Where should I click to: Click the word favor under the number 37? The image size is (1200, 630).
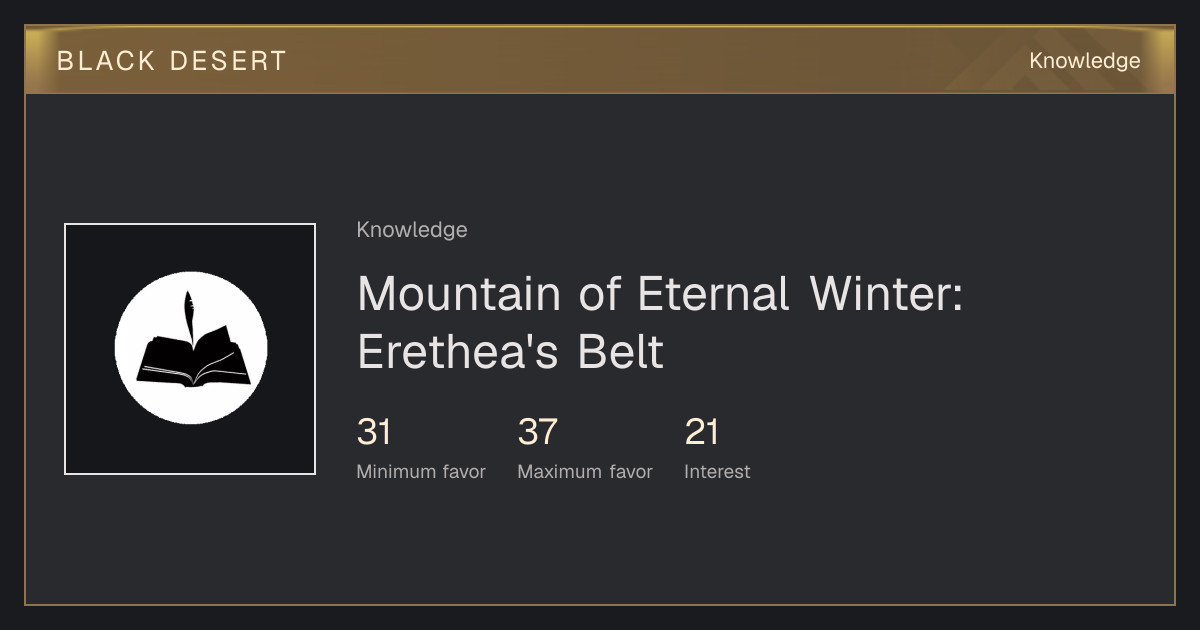(630, 472)
